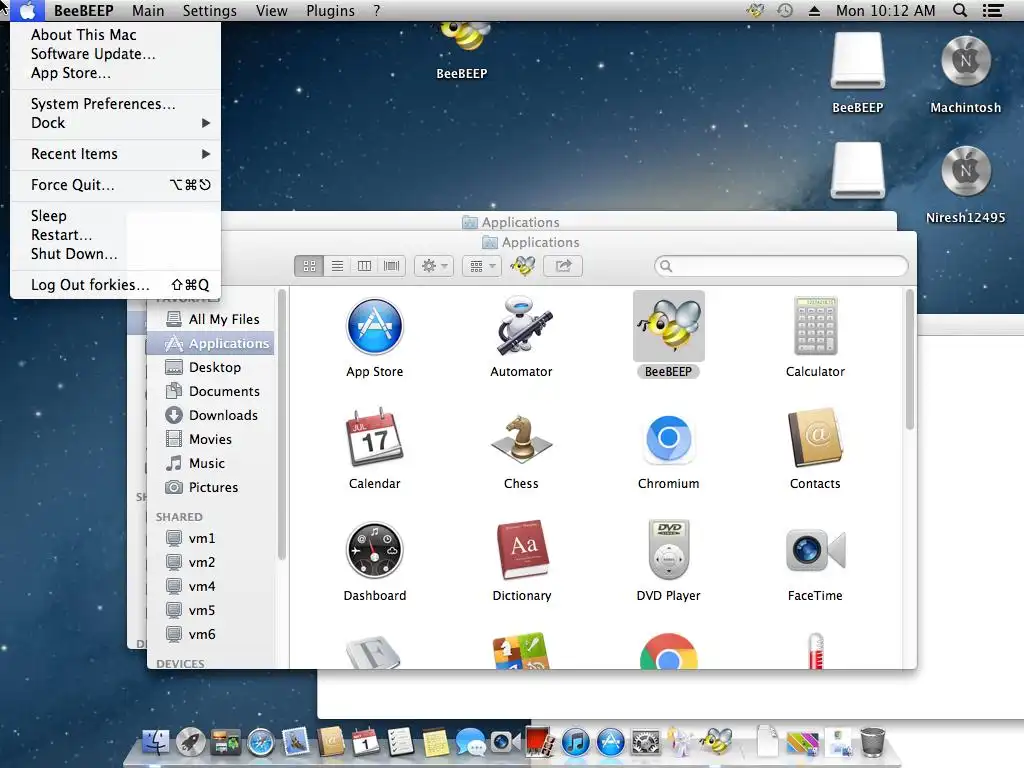The width and height of the screenshot is (1024, 768).
Task: Click the Time Machine menu bar icon
Action: [x=785, y=10]
